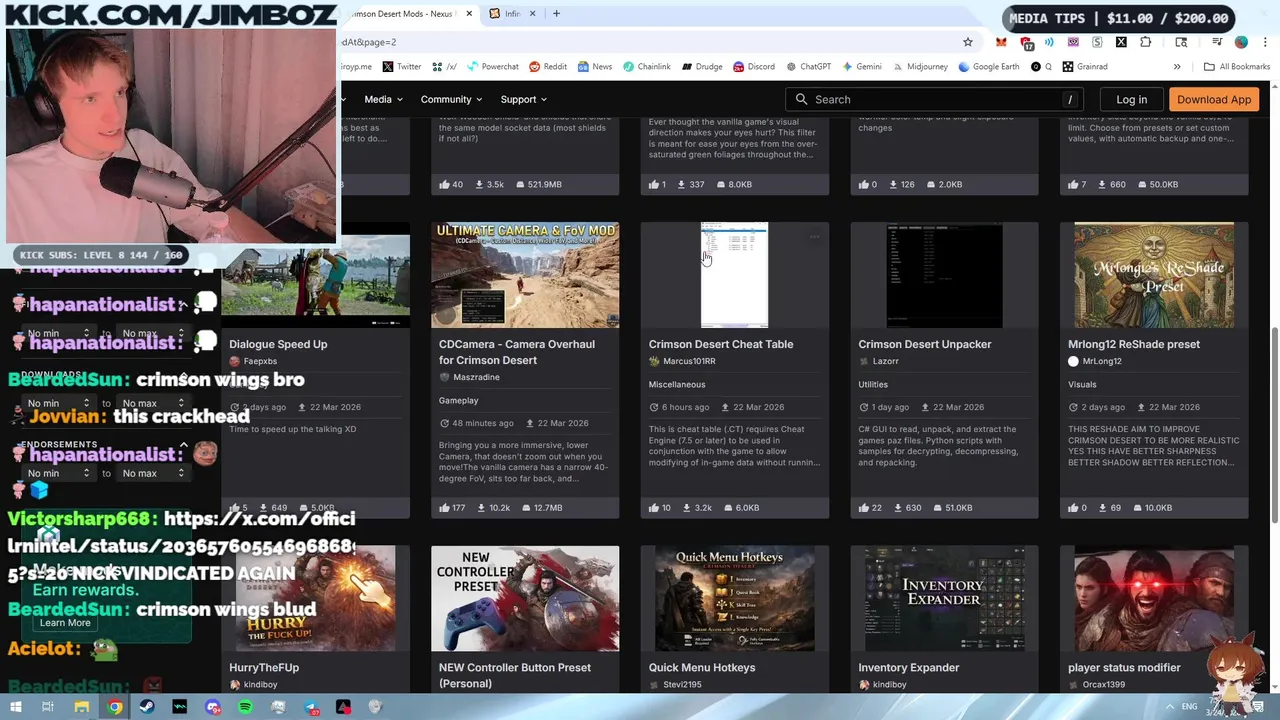Expand the Community menu dropdown
Screen dimensions: 1280x720
point(451,99)
